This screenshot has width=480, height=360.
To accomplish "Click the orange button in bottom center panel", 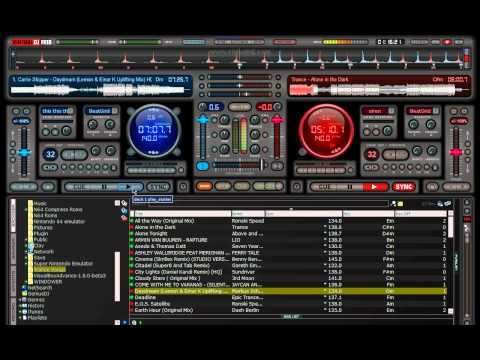I will (x=204, y=186).
